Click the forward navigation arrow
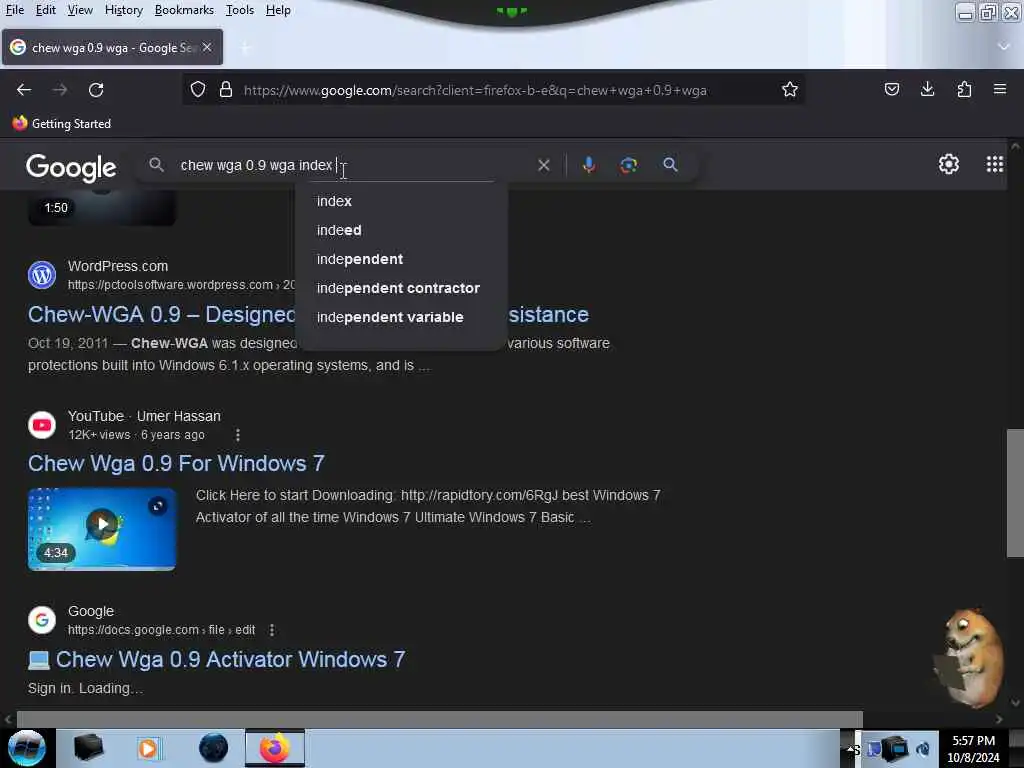 (x=60, y=89)
